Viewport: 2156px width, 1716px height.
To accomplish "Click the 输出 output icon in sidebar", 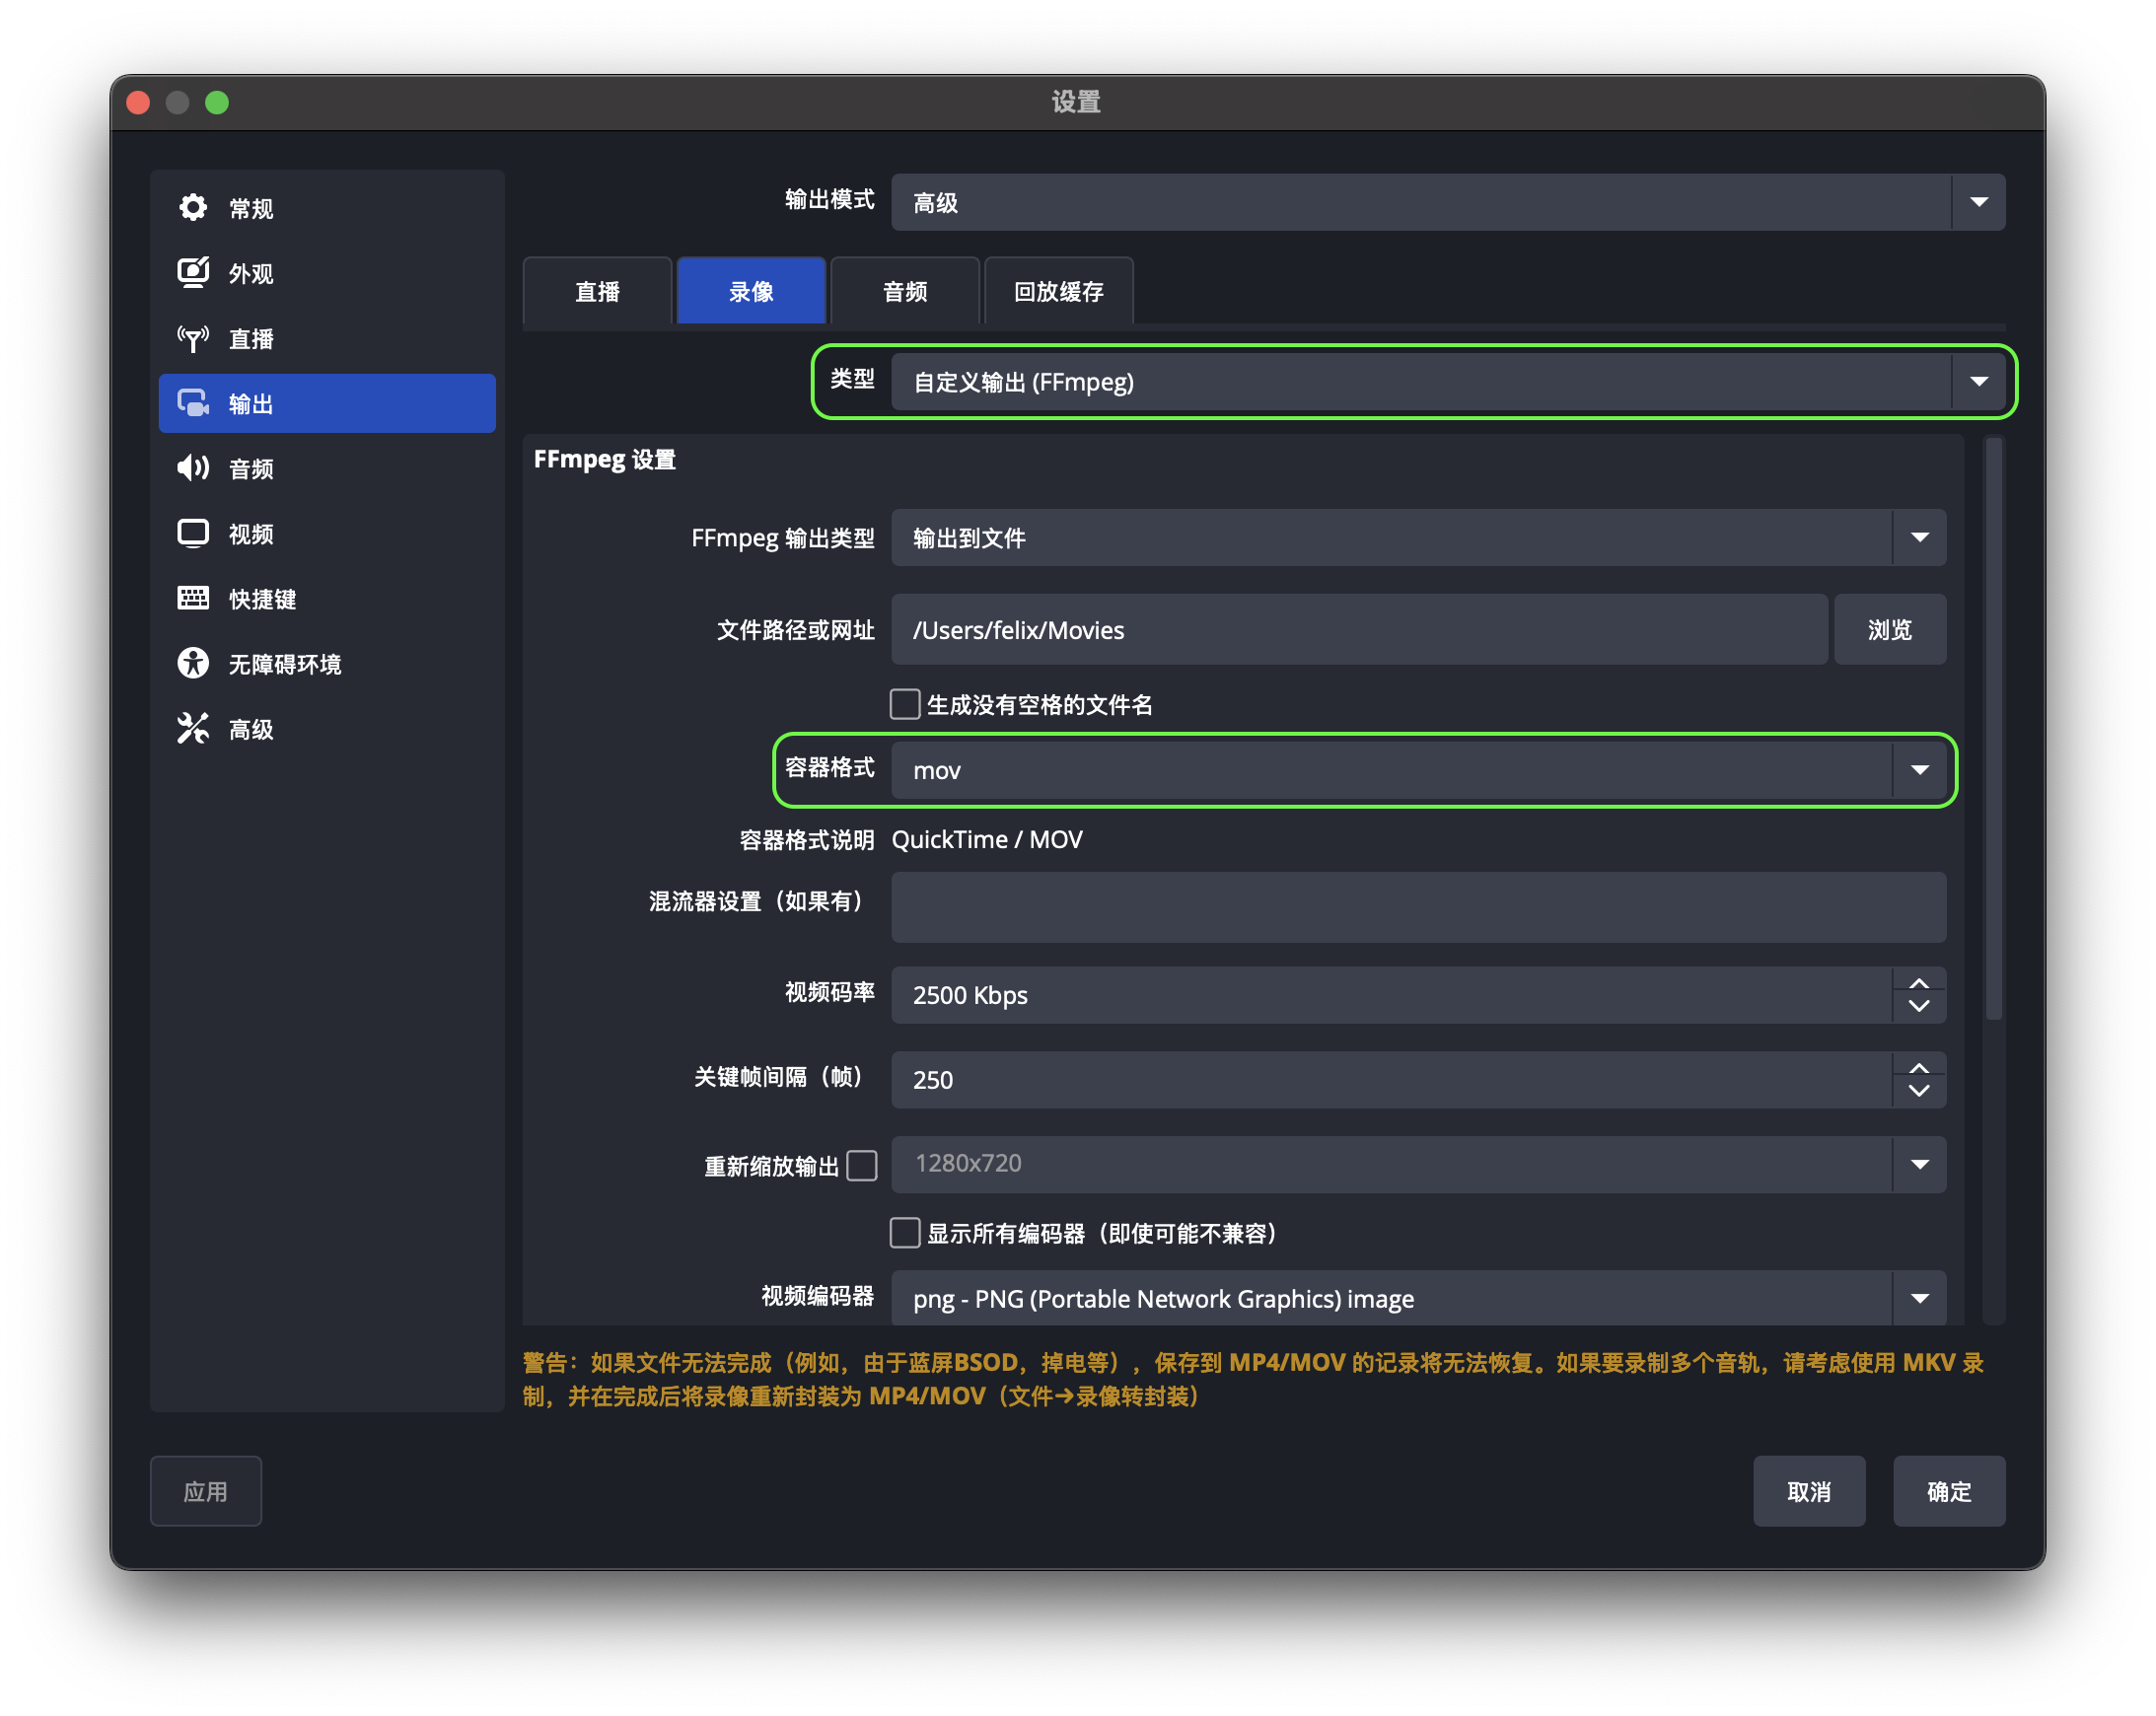I will (x=193, y=403).
